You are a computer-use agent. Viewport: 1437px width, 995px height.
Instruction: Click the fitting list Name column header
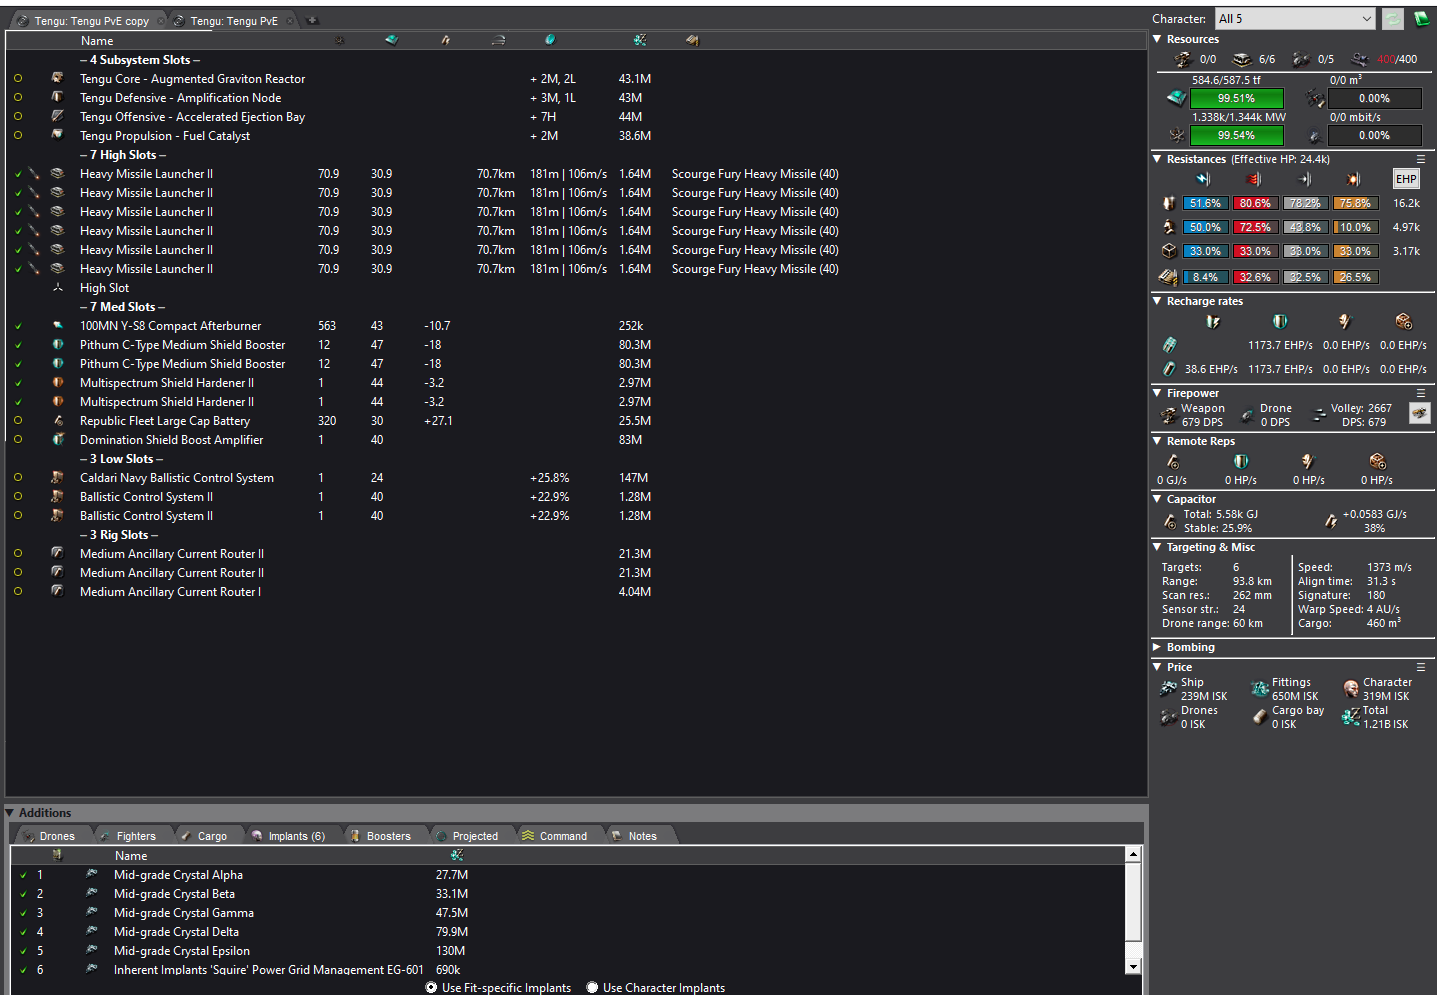pos(97,41)
